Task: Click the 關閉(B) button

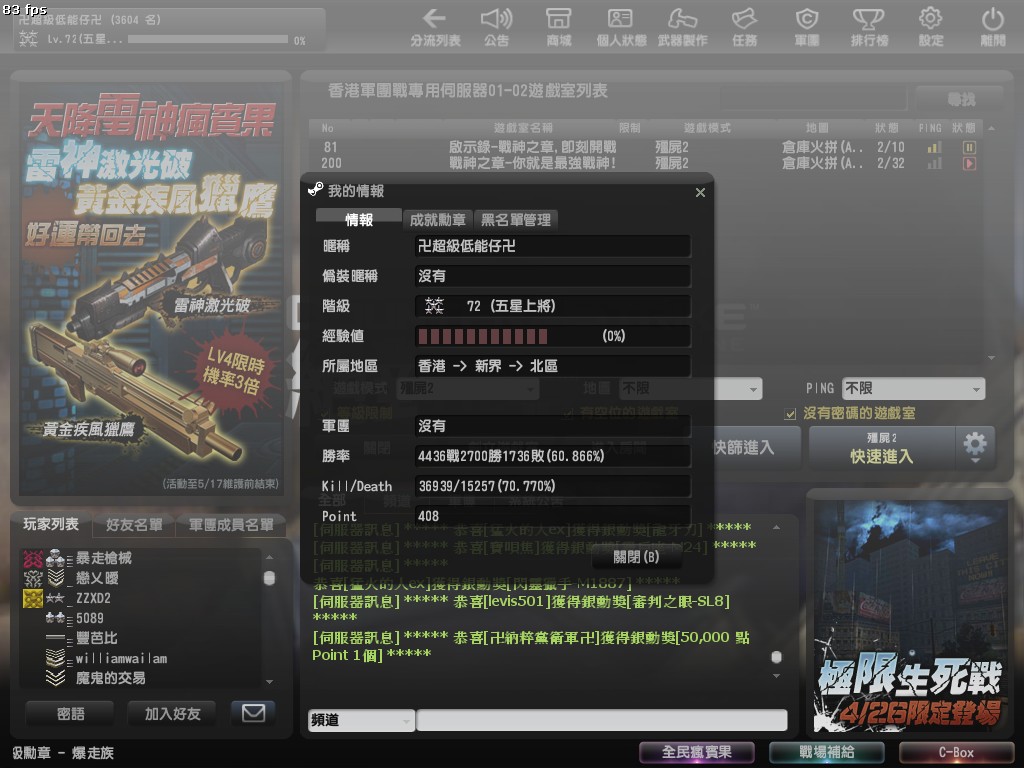Action: pyautogui.click(x=636, y=556)
